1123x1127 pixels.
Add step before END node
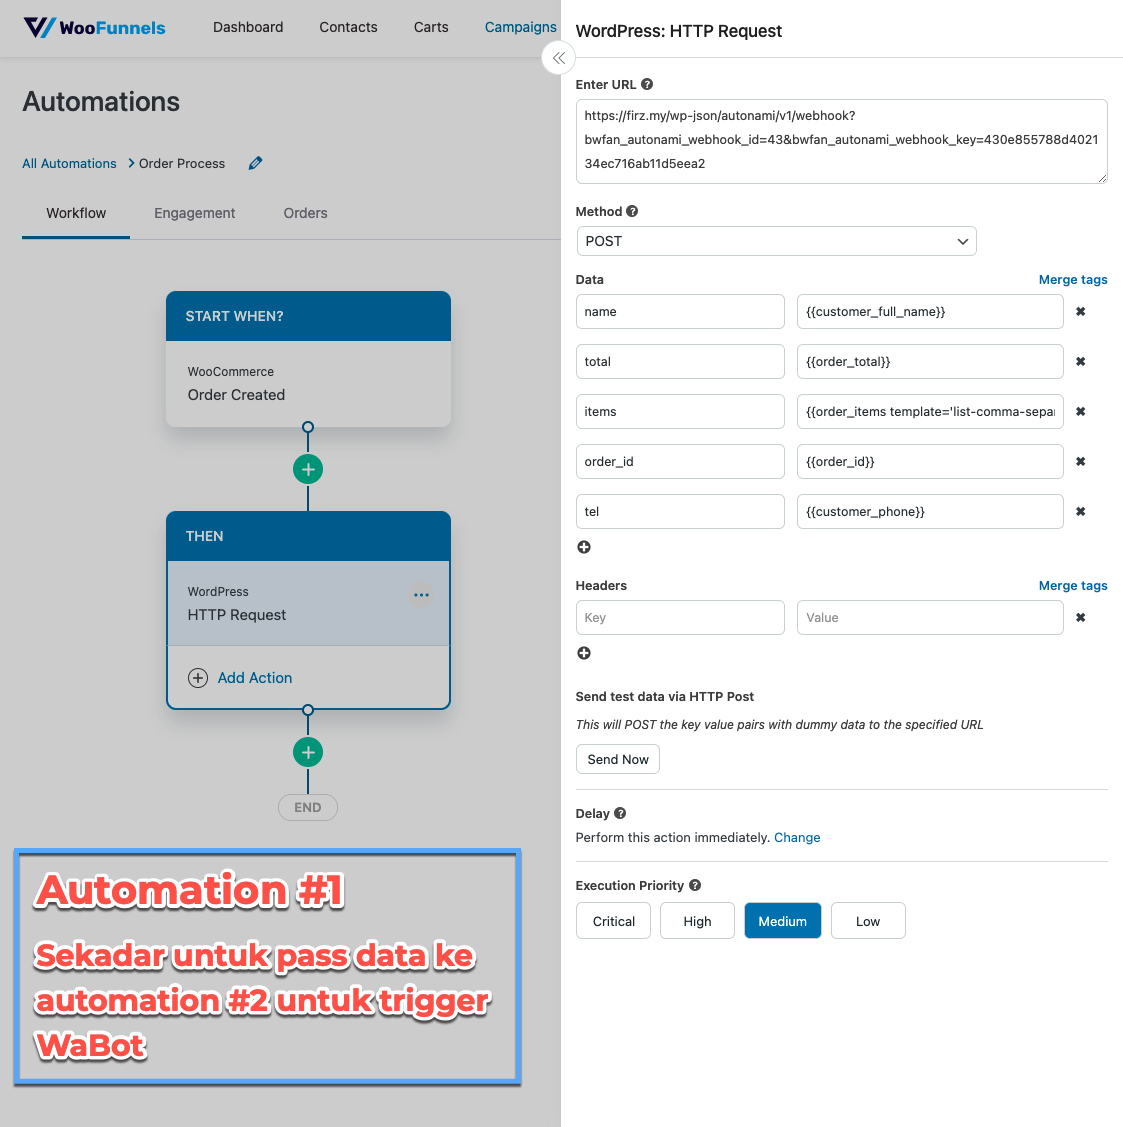pos(308,753)
